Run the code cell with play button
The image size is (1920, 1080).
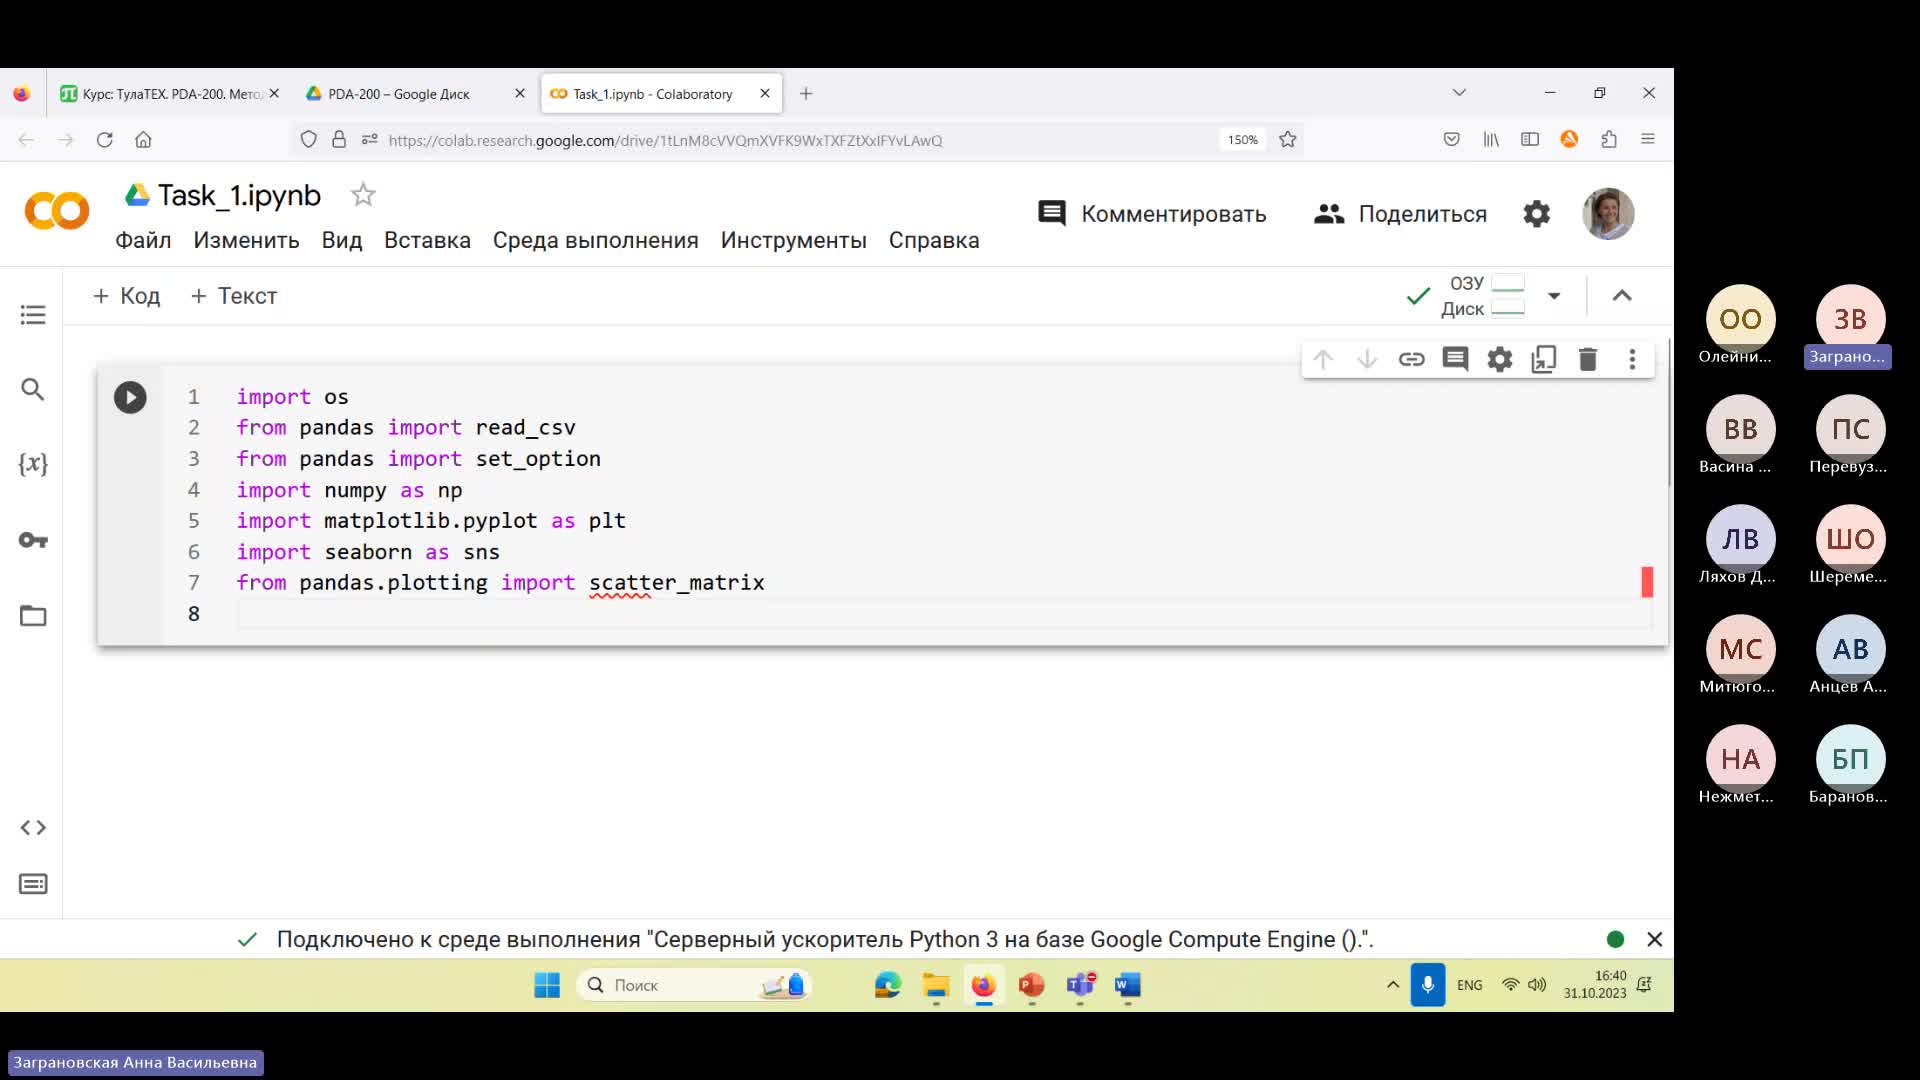pos(130,398)
